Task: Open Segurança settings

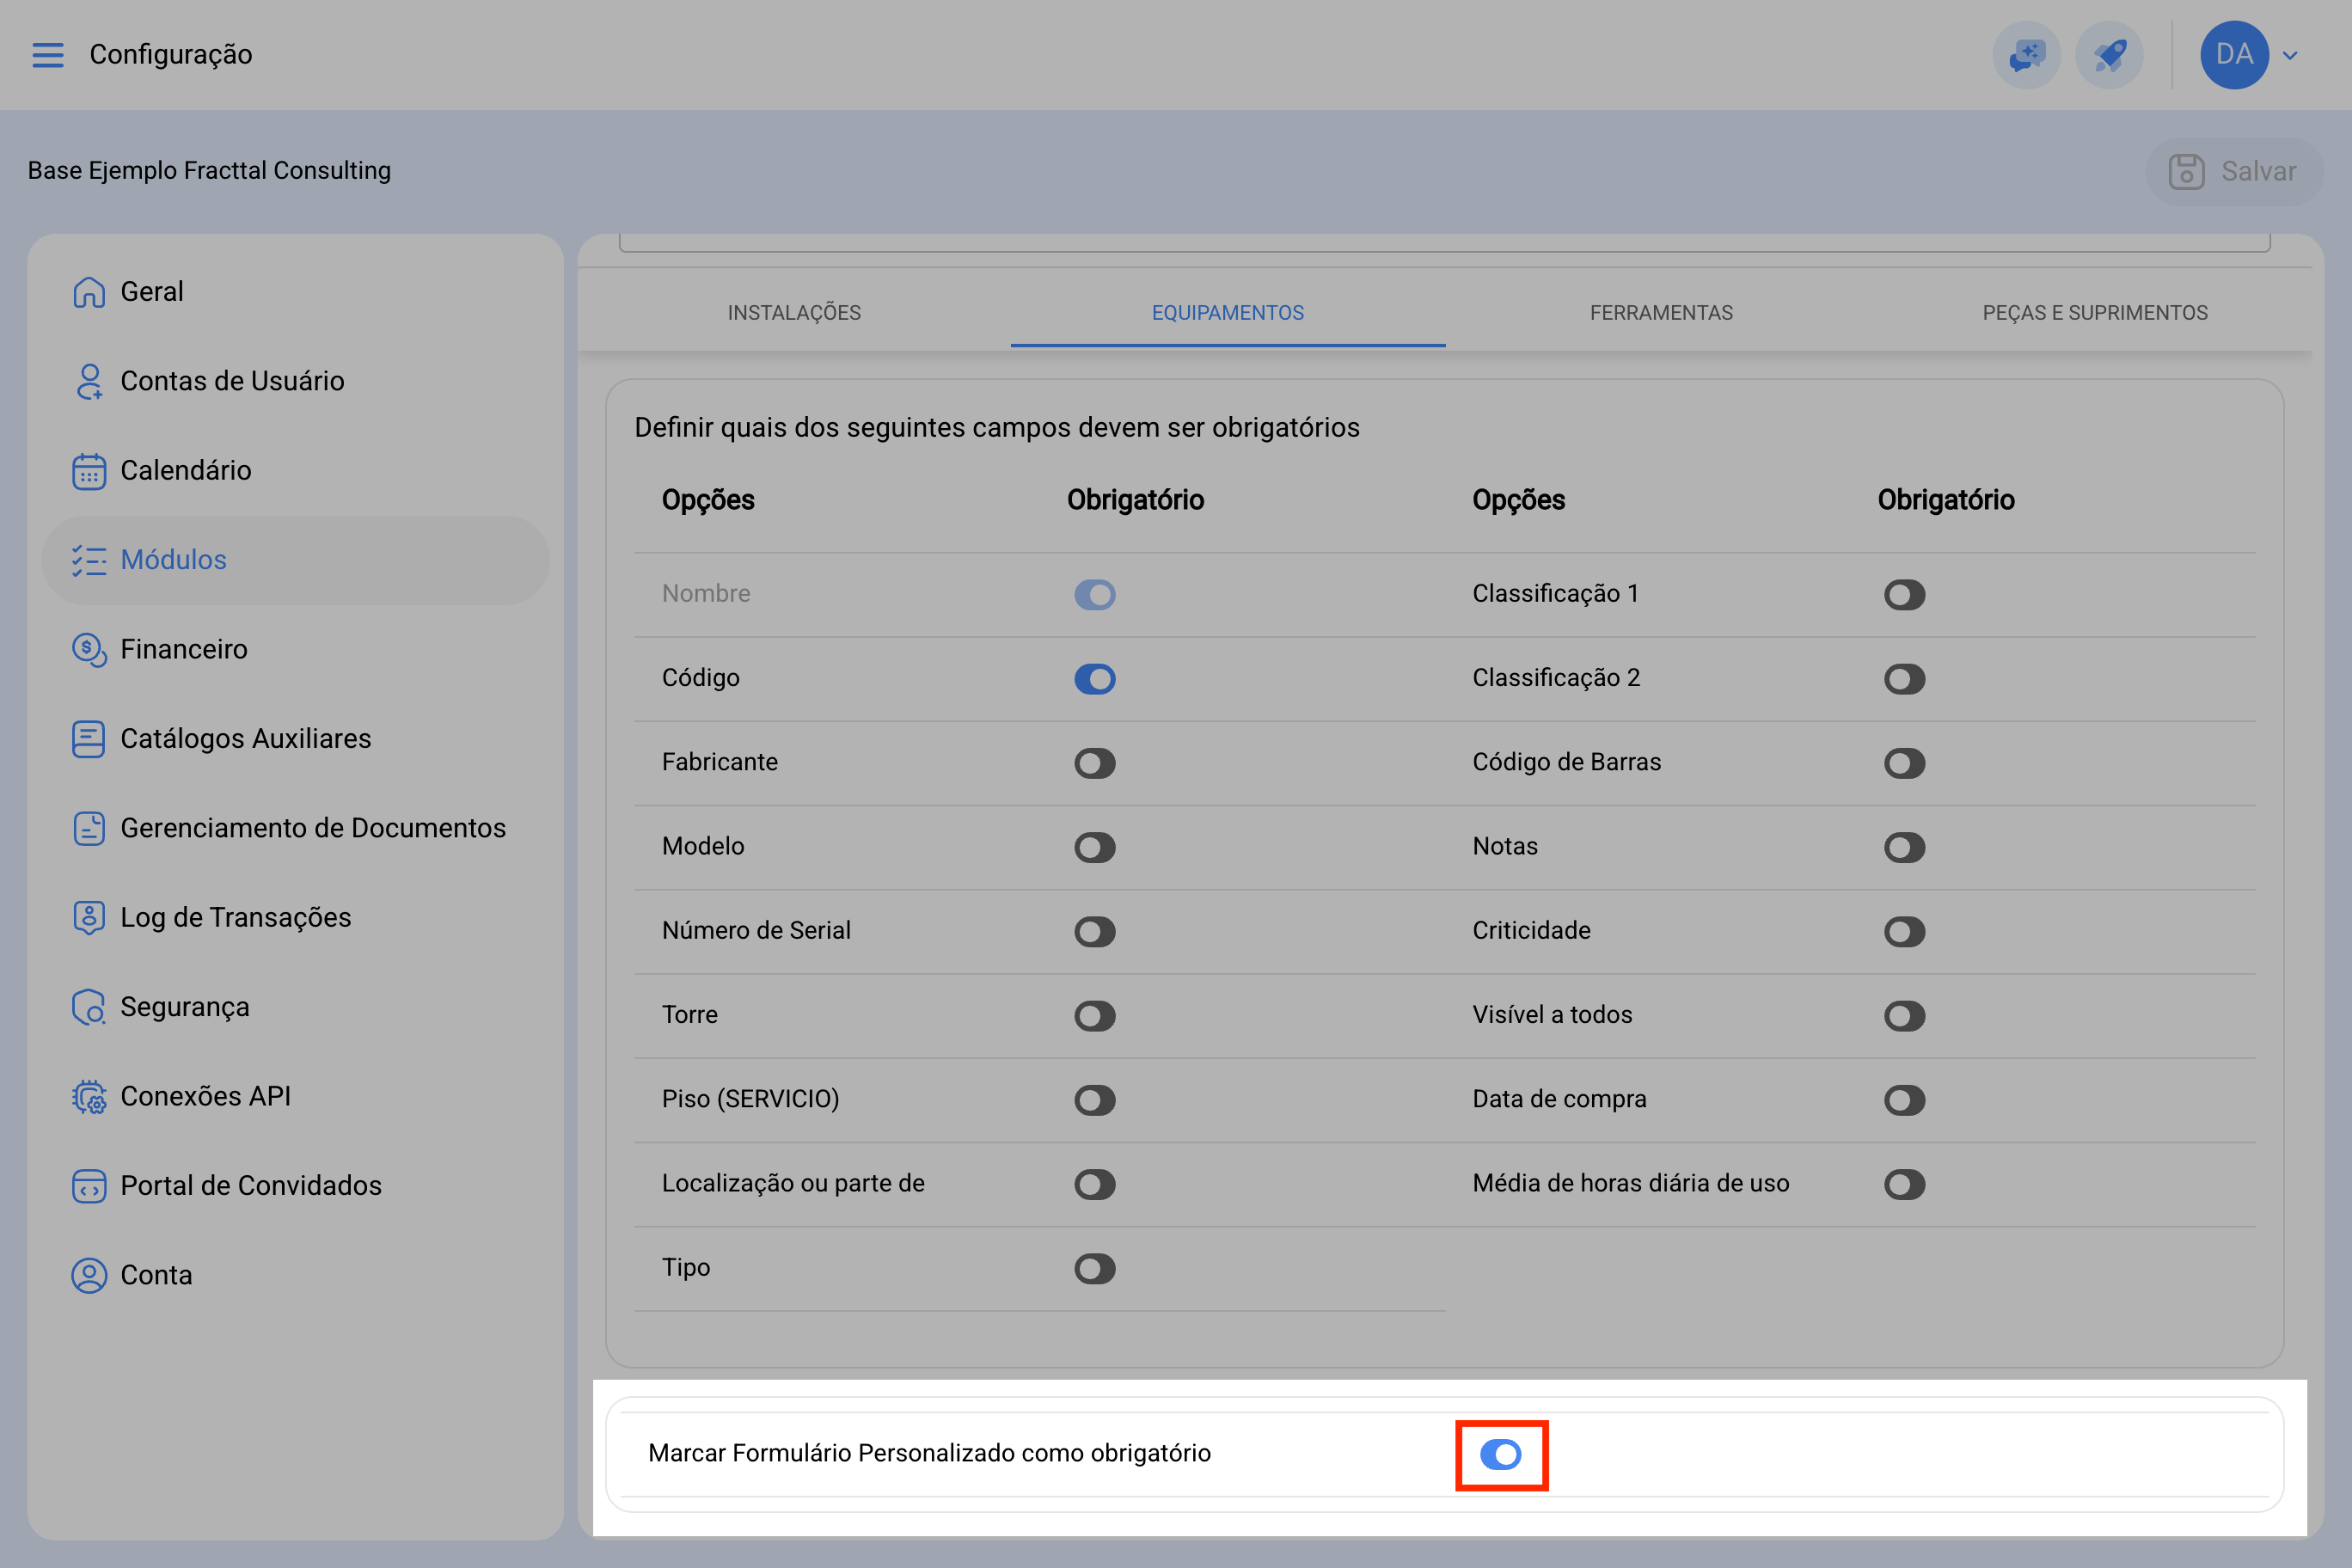Action: (295, 1007)
